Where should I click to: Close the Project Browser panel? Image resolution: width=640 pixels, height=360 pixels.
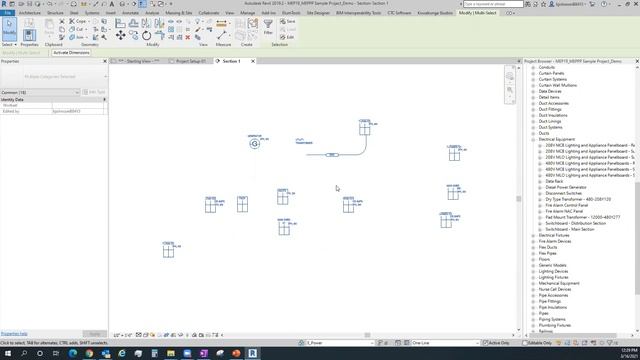pos(637,61)
